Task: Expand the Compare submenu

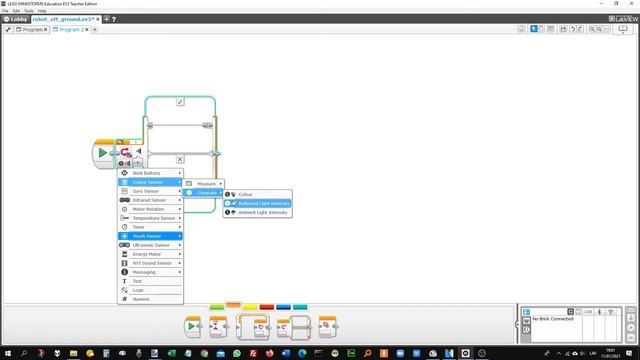Action: (x=203, y=193)
